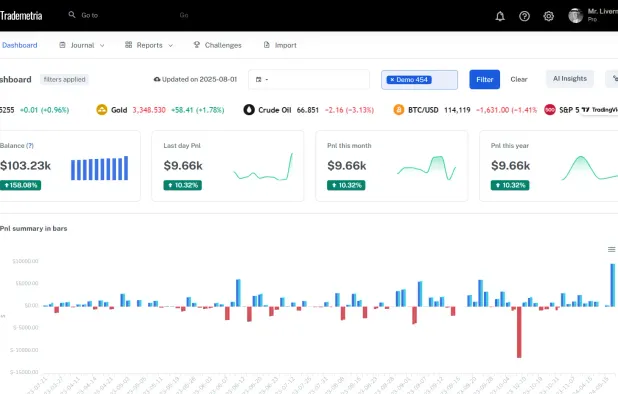Click the Import file icon
The height and width of the screenshot is (394, 618).
coord(267,45)
